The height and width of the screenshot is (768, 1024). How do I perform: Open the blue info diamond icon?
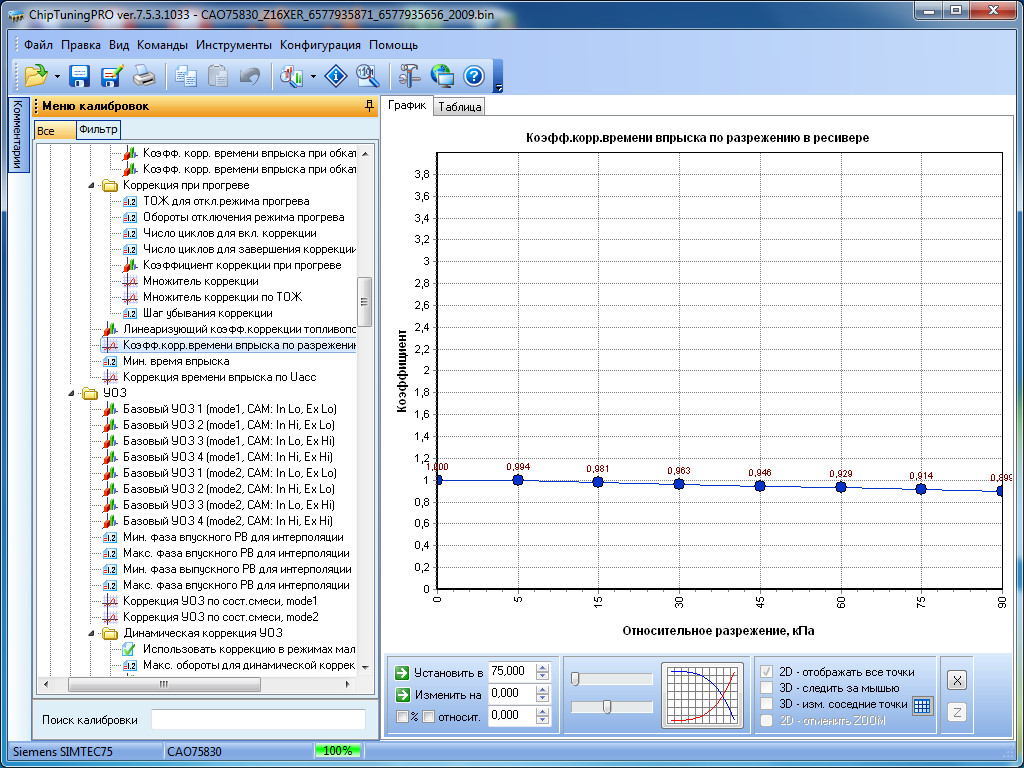pyautogui.click(x=338, y=76)
